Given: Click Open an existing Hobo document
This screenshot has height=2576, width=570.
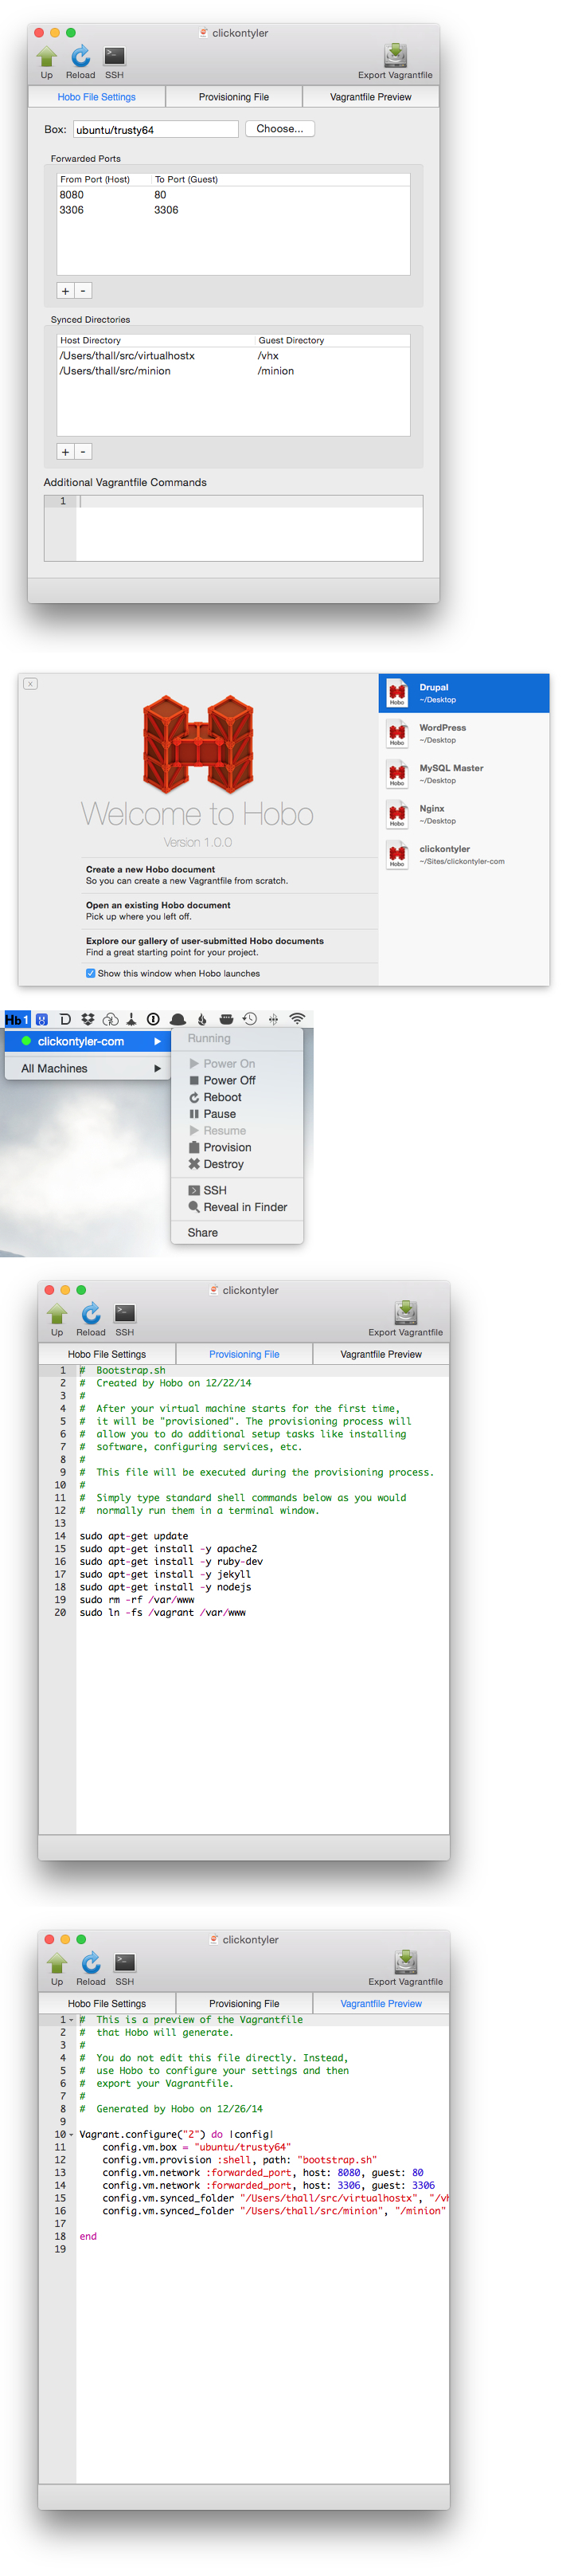Looking at the screenshot, I should (231, 911).
